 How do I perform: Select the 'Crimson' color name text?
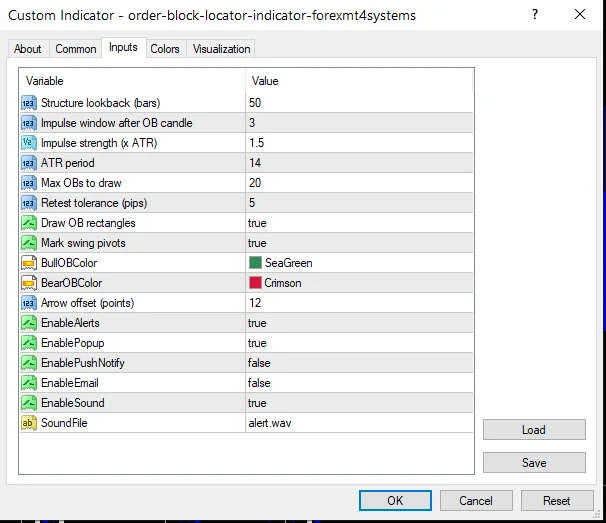(x=283, y=283)
